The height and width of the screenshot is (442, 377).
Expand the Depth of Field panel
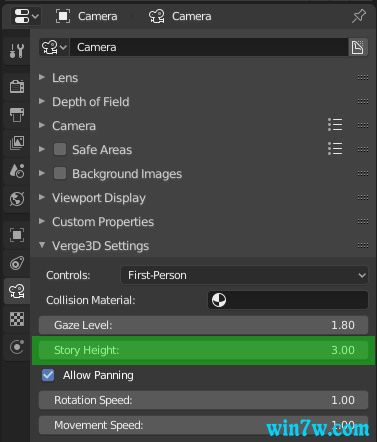pyautogui.click(x=42, y=101)
